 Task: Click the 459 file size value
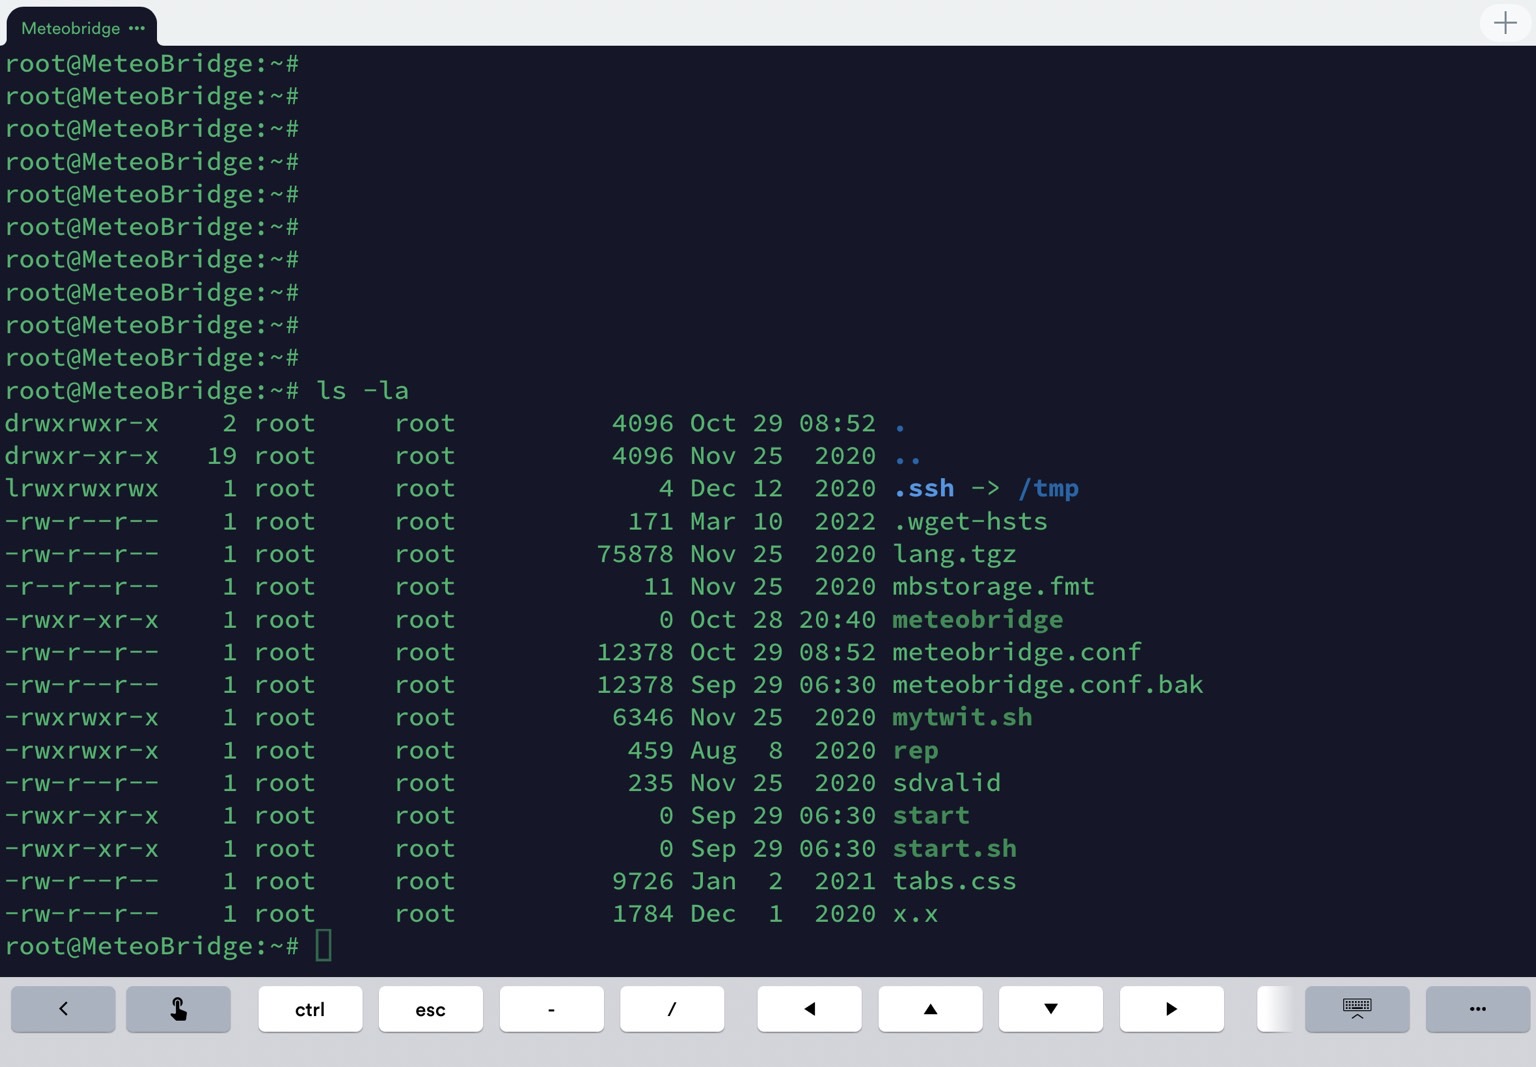click(x=651, y=750)
